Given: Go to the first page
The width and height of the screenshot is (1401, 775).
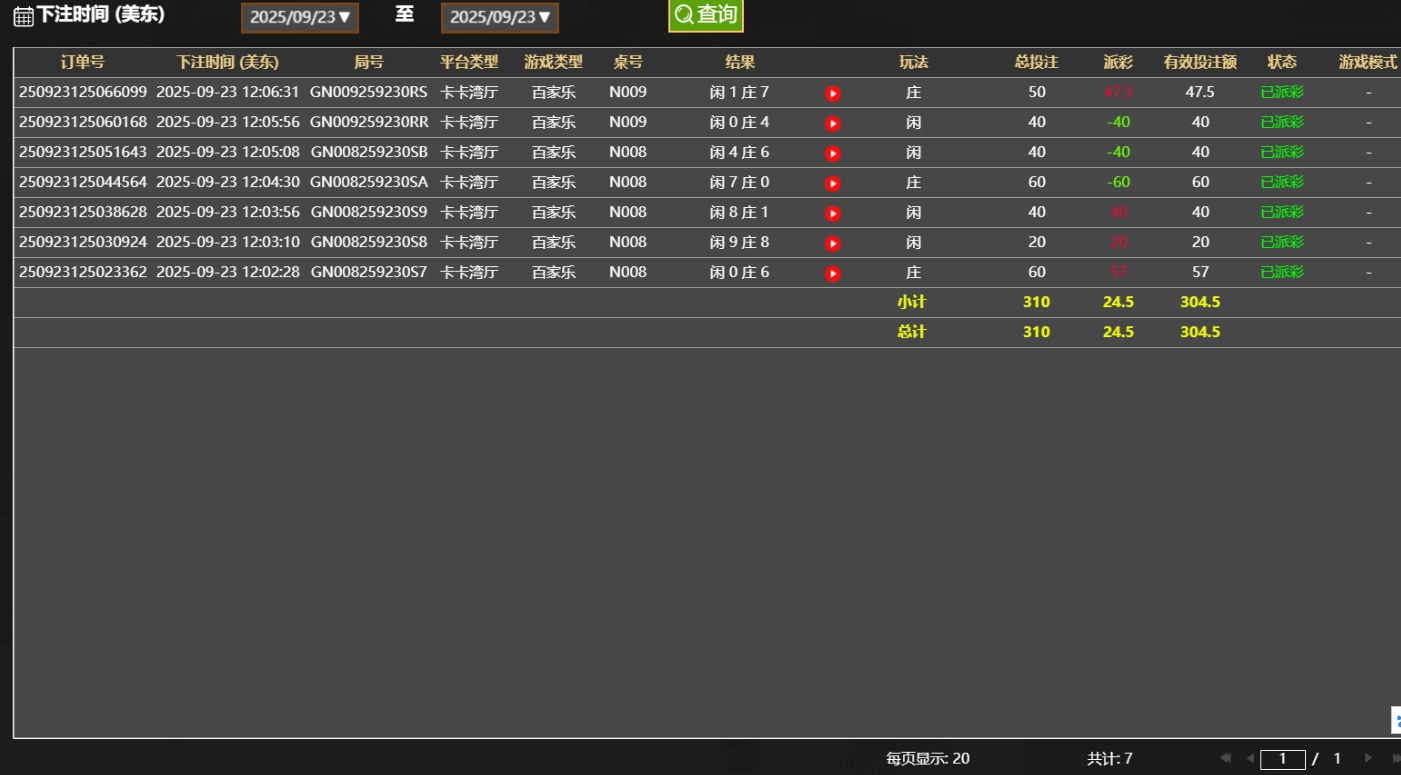Looking at the screenshot, I should pyautogui.click(x=1225, y=758).
